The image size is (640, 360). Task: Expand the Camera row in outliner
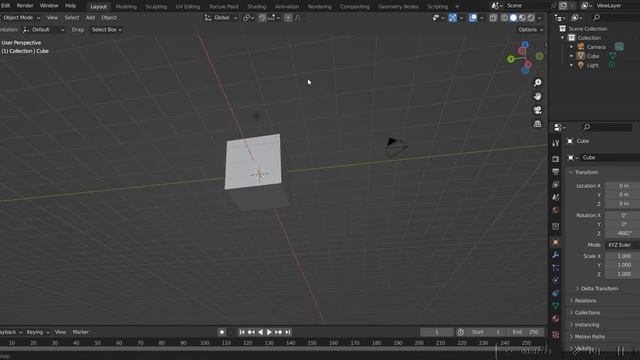pos(571,47)
